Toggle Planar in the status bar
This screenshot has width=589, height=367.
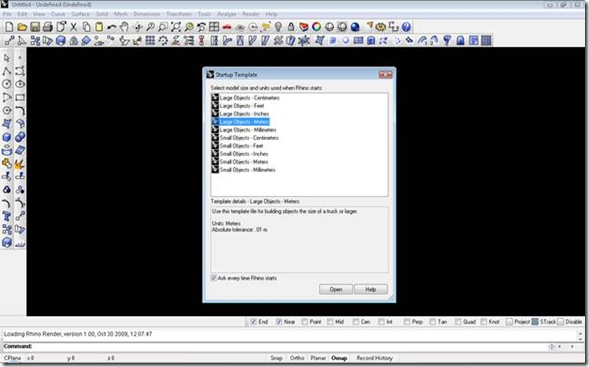(x=318, y=358)
